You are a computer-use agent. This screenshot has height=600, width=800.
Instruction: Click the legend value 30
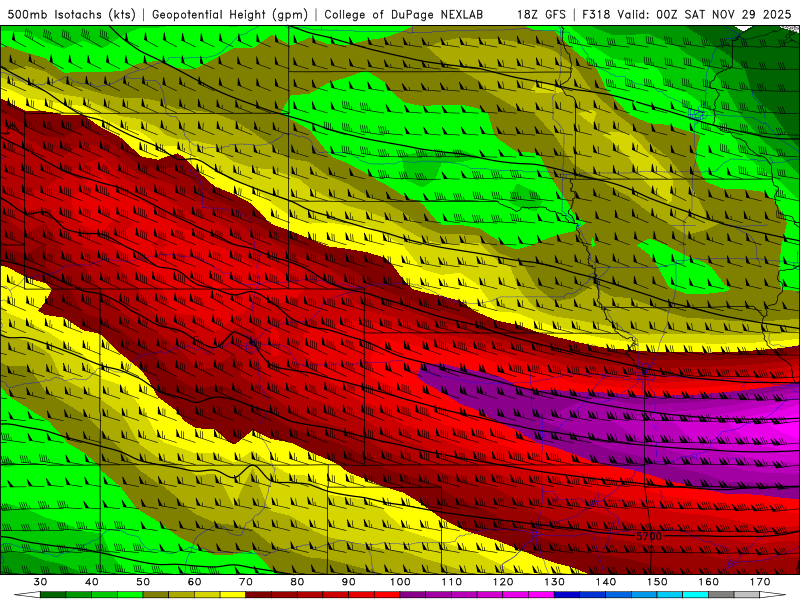(x=40, y=582)
